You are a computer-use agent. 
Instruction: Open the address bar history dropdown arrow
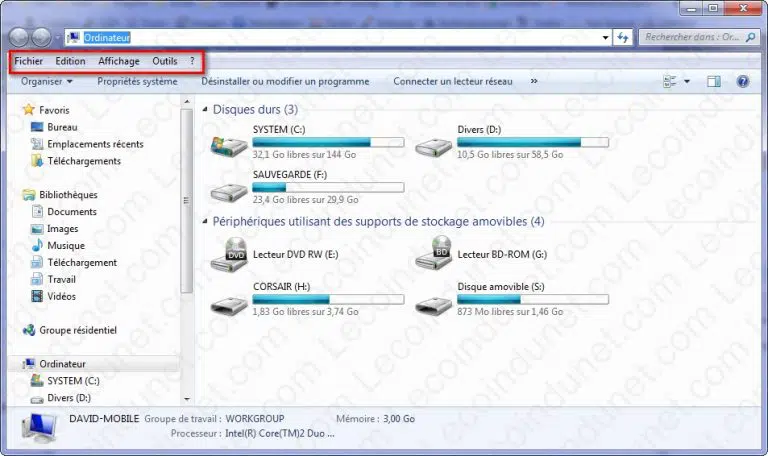click(x=605, y=38)
